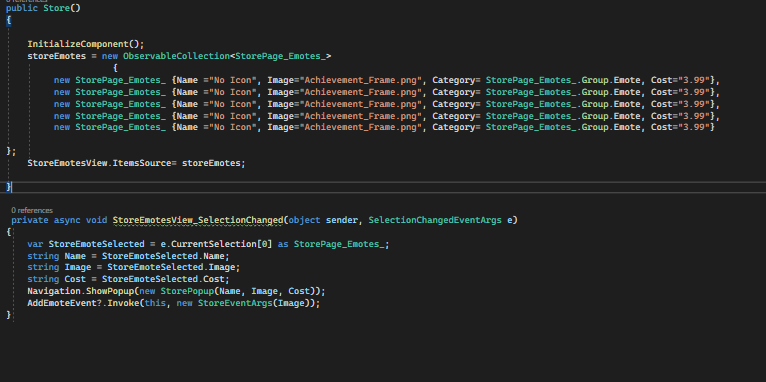Open the "0 references" CodeLens above StoreEmotesView_SelectionChanged

pos(32,210)
